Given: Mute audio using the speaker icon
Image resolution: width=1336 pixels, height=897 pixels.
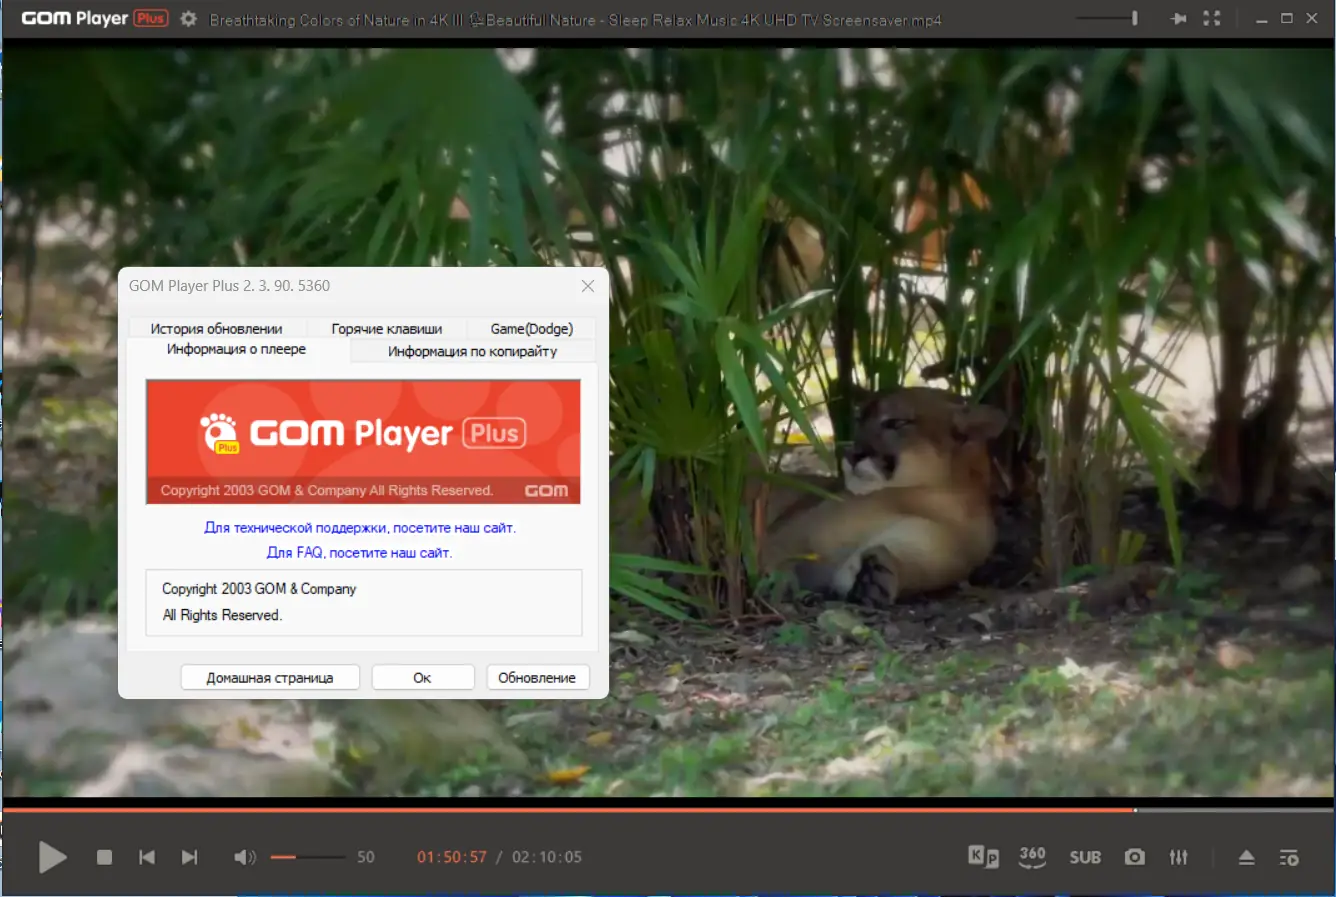Looking at the screenshot, I should [244, 857].
